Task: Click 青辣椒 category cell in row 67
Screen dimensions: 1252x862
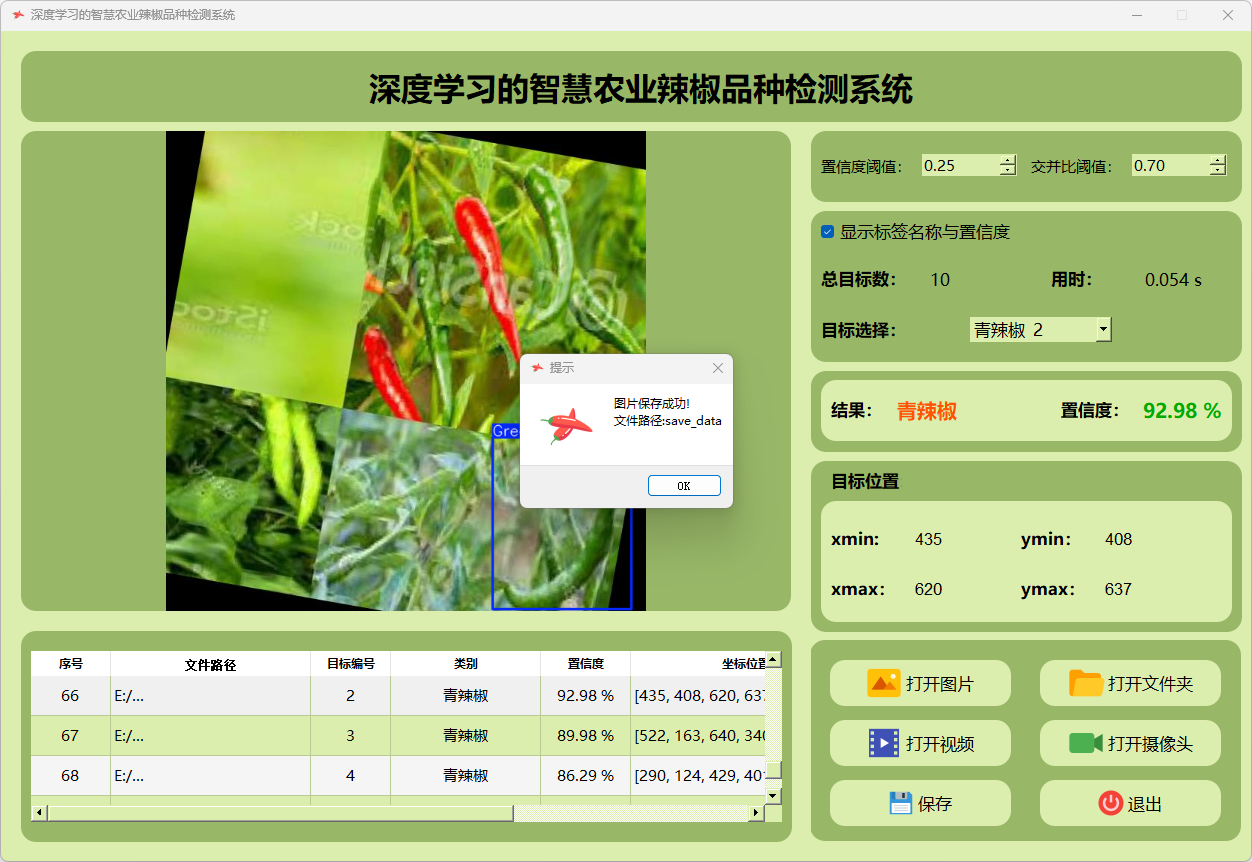Action: click(465, 735)
